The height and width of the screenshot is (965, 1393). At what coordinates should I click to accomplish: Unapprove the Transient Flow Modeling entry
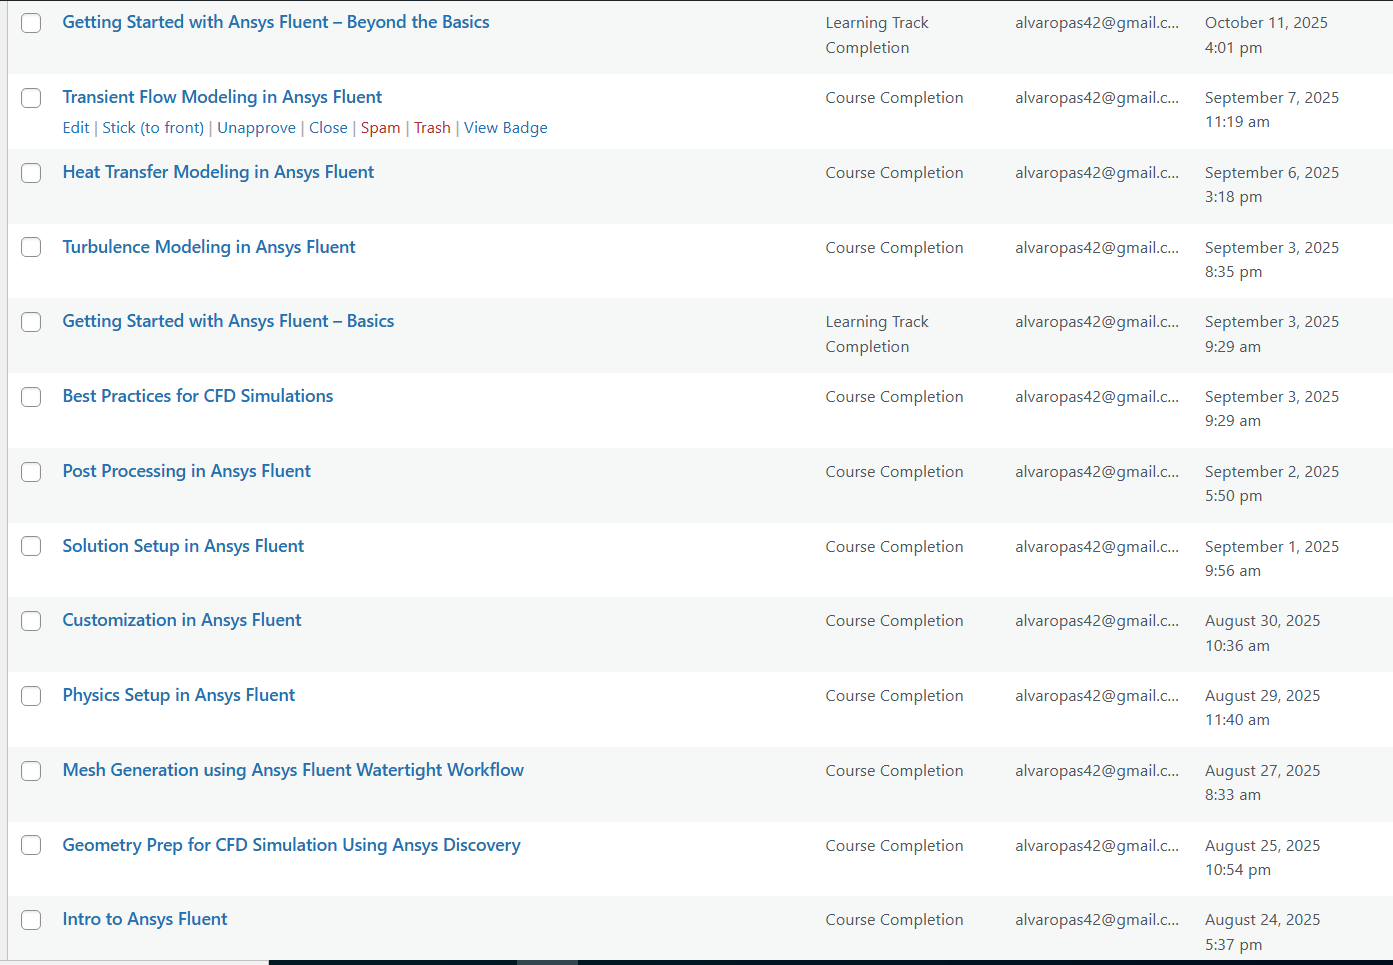257,128
